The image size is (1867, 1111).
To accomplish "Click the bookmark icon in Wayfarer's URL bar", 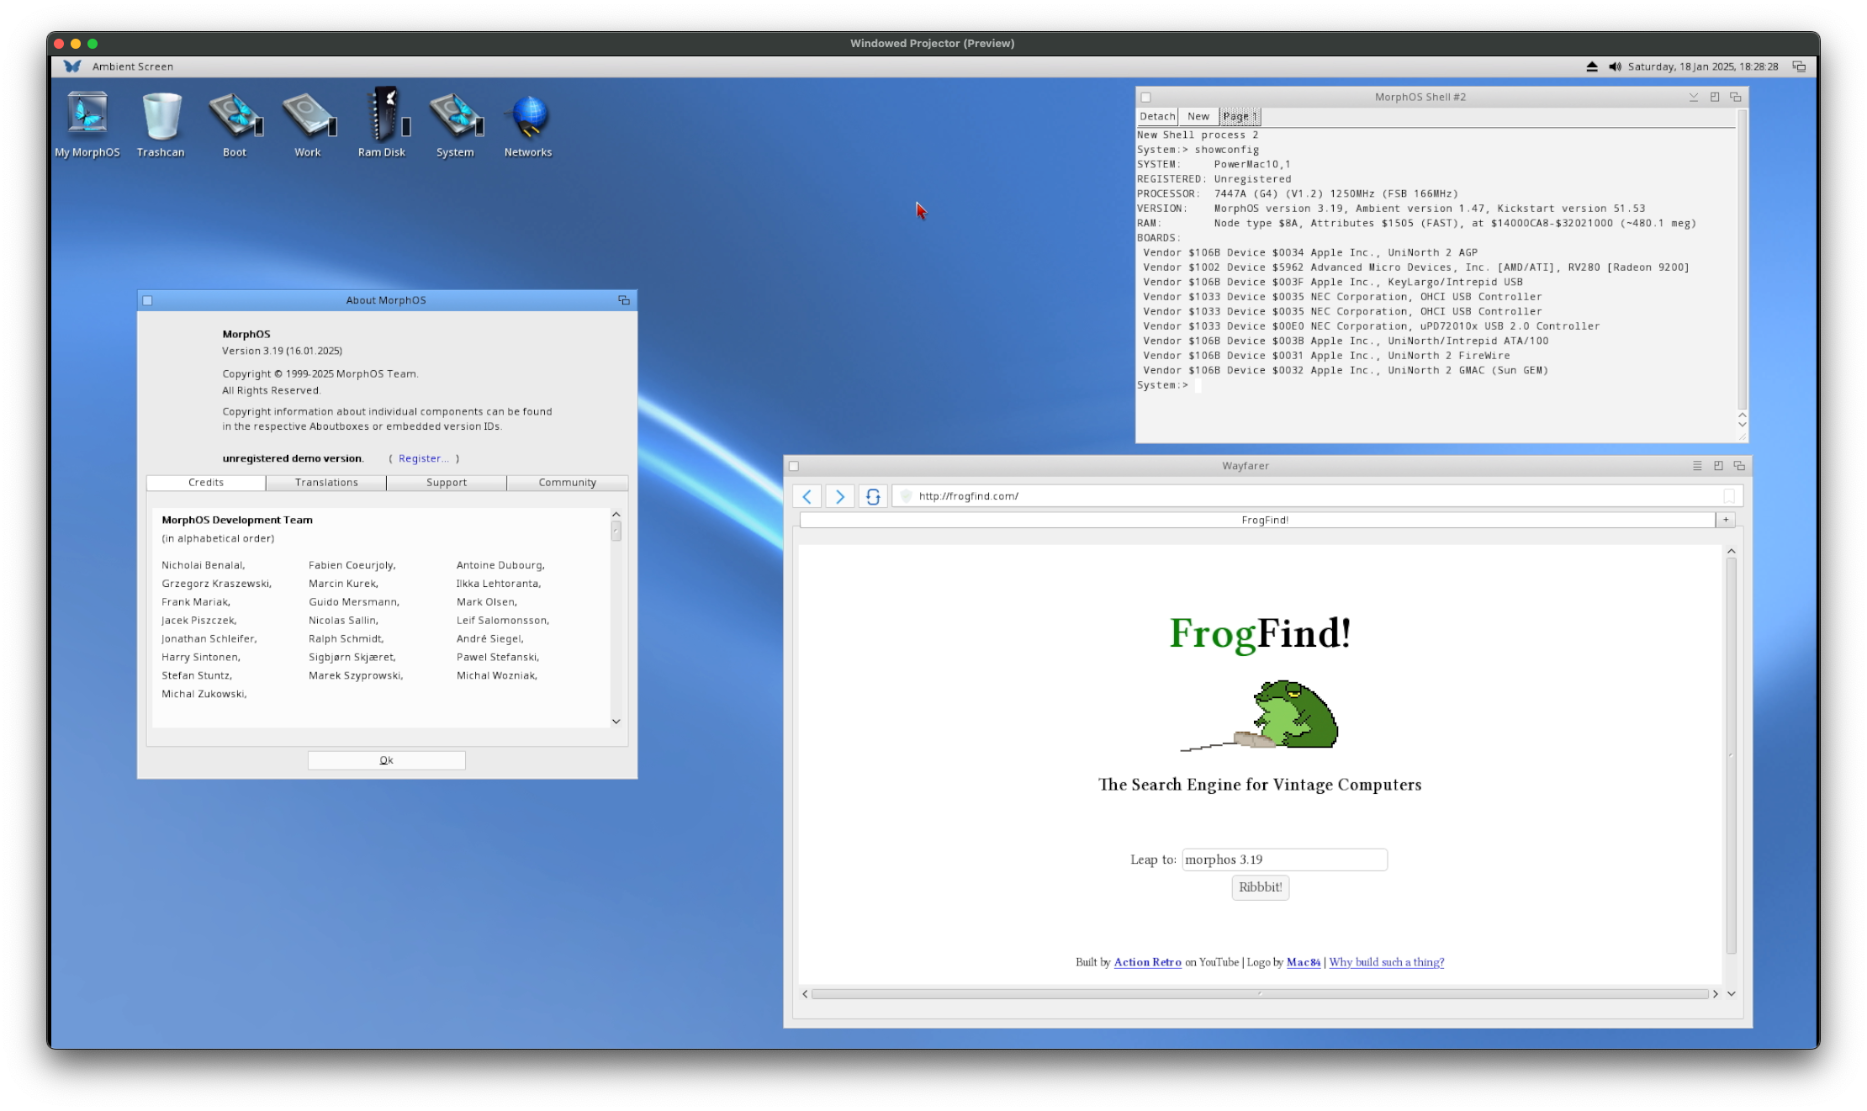I will (1729, 496).
